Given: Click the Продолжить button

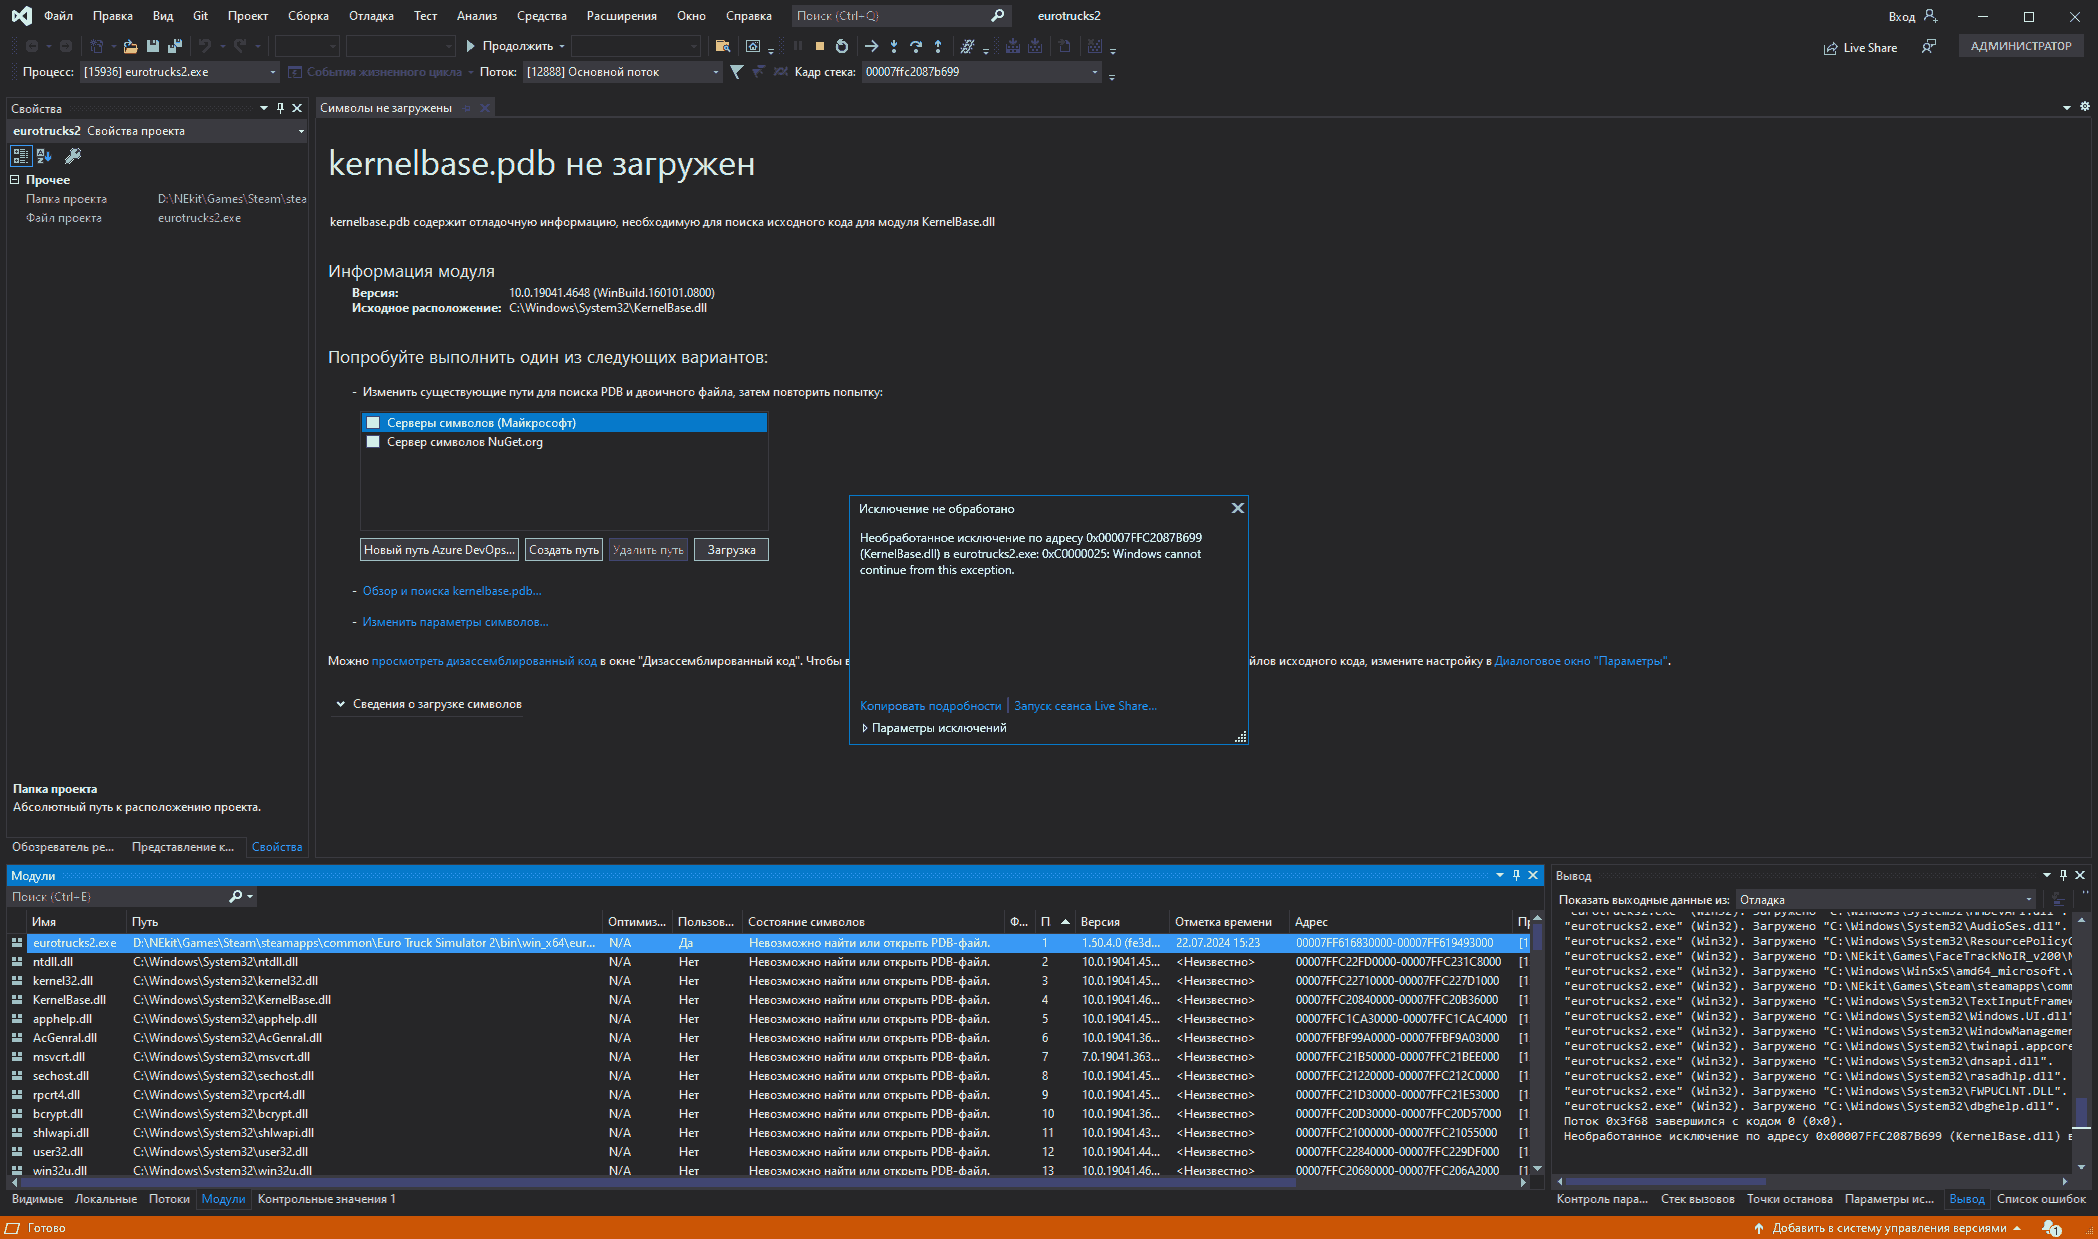Looking at the screenshot, I should tap(509, 46).
